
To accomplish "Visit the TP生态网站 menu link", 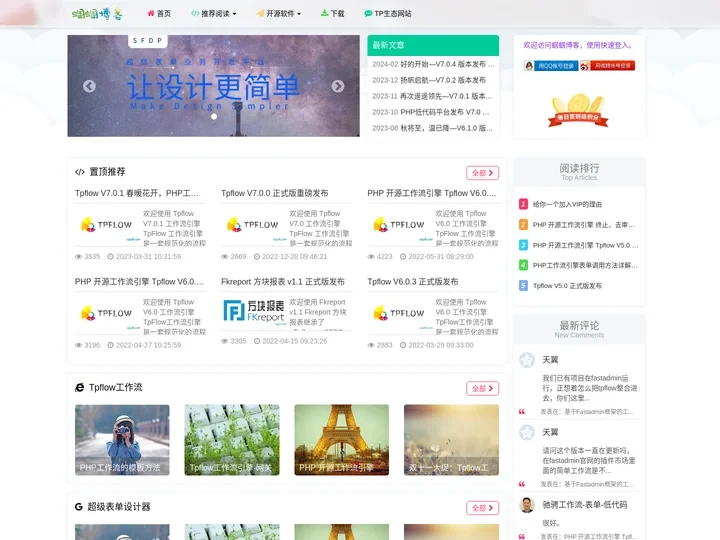I will (388, 14).
